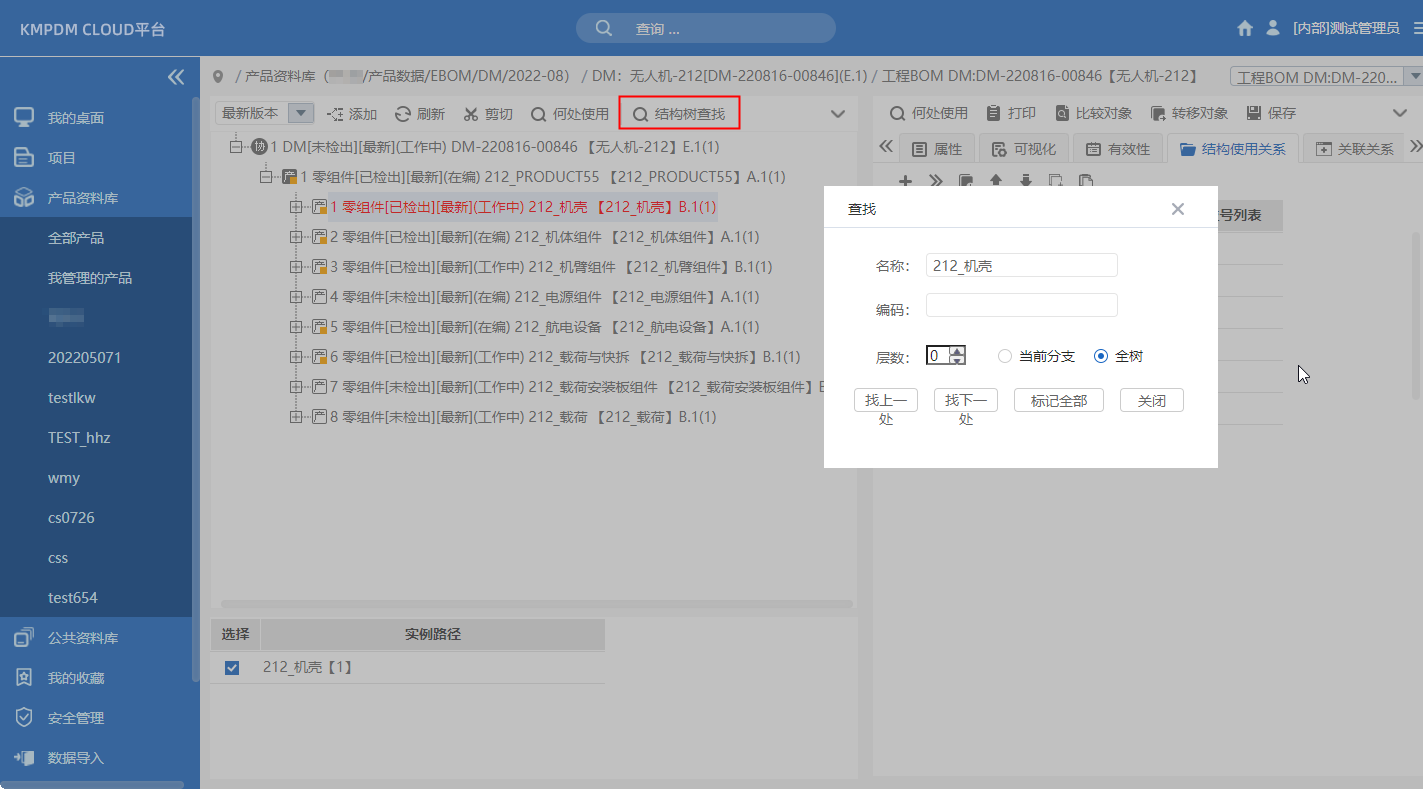Click the 关闭 button in find dialog
This screenshot has height=789, width=1423.
tap(1151, 400)
